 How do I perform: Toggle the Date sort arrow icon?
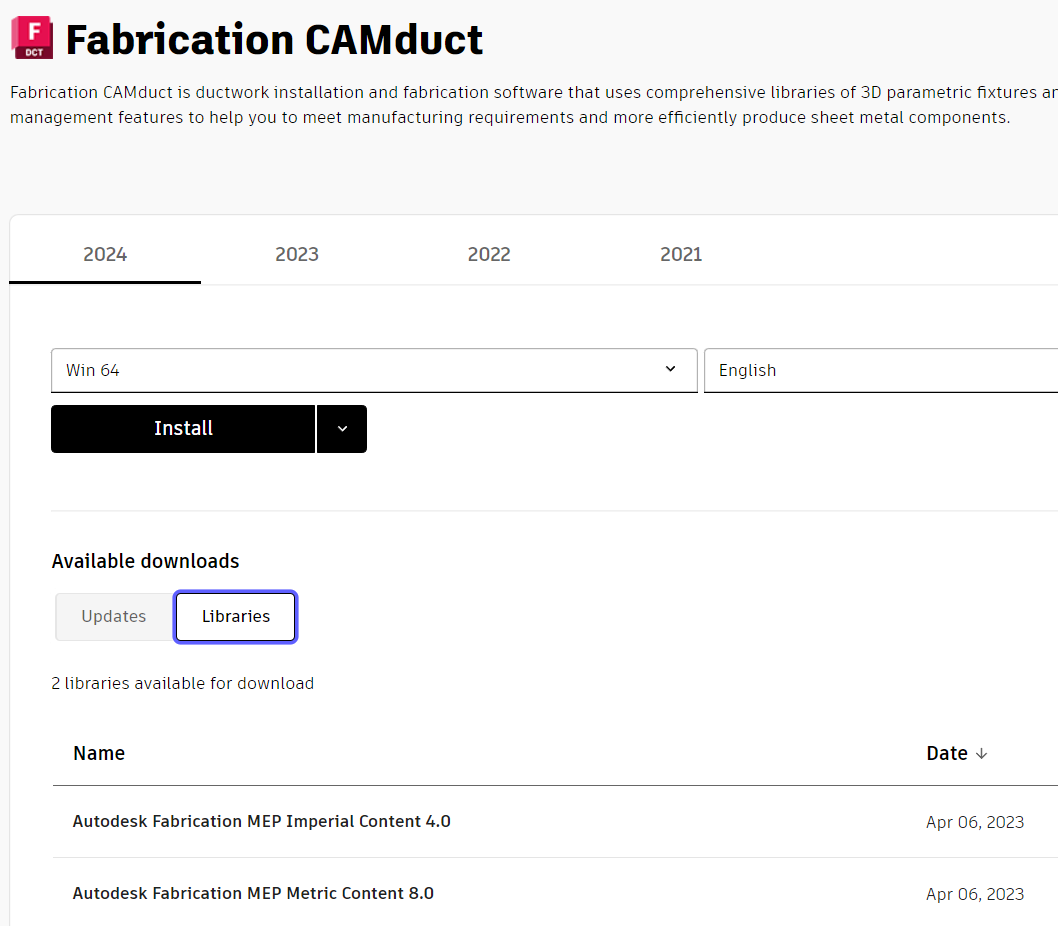coord(982,753)
